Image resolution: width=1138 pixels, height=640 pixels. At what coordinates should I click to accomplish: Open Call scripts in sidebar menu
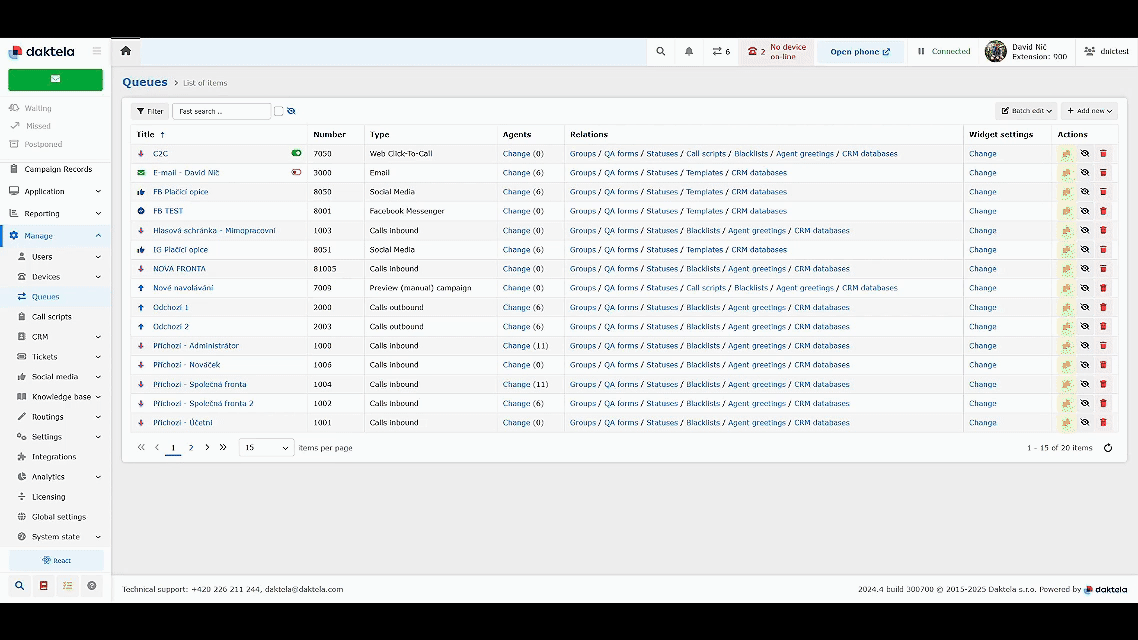[x=51, y=317]
